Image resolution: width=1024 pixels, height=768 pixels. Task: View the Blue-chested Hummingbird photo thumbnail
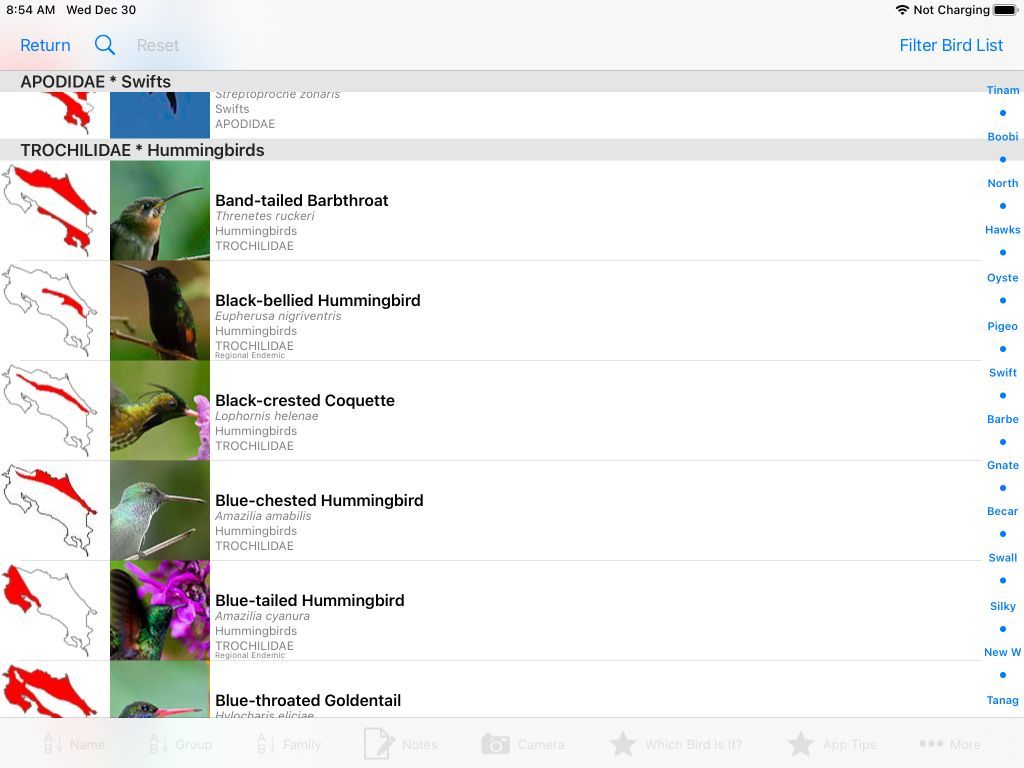pyautogui.click(x=160, y=510)
